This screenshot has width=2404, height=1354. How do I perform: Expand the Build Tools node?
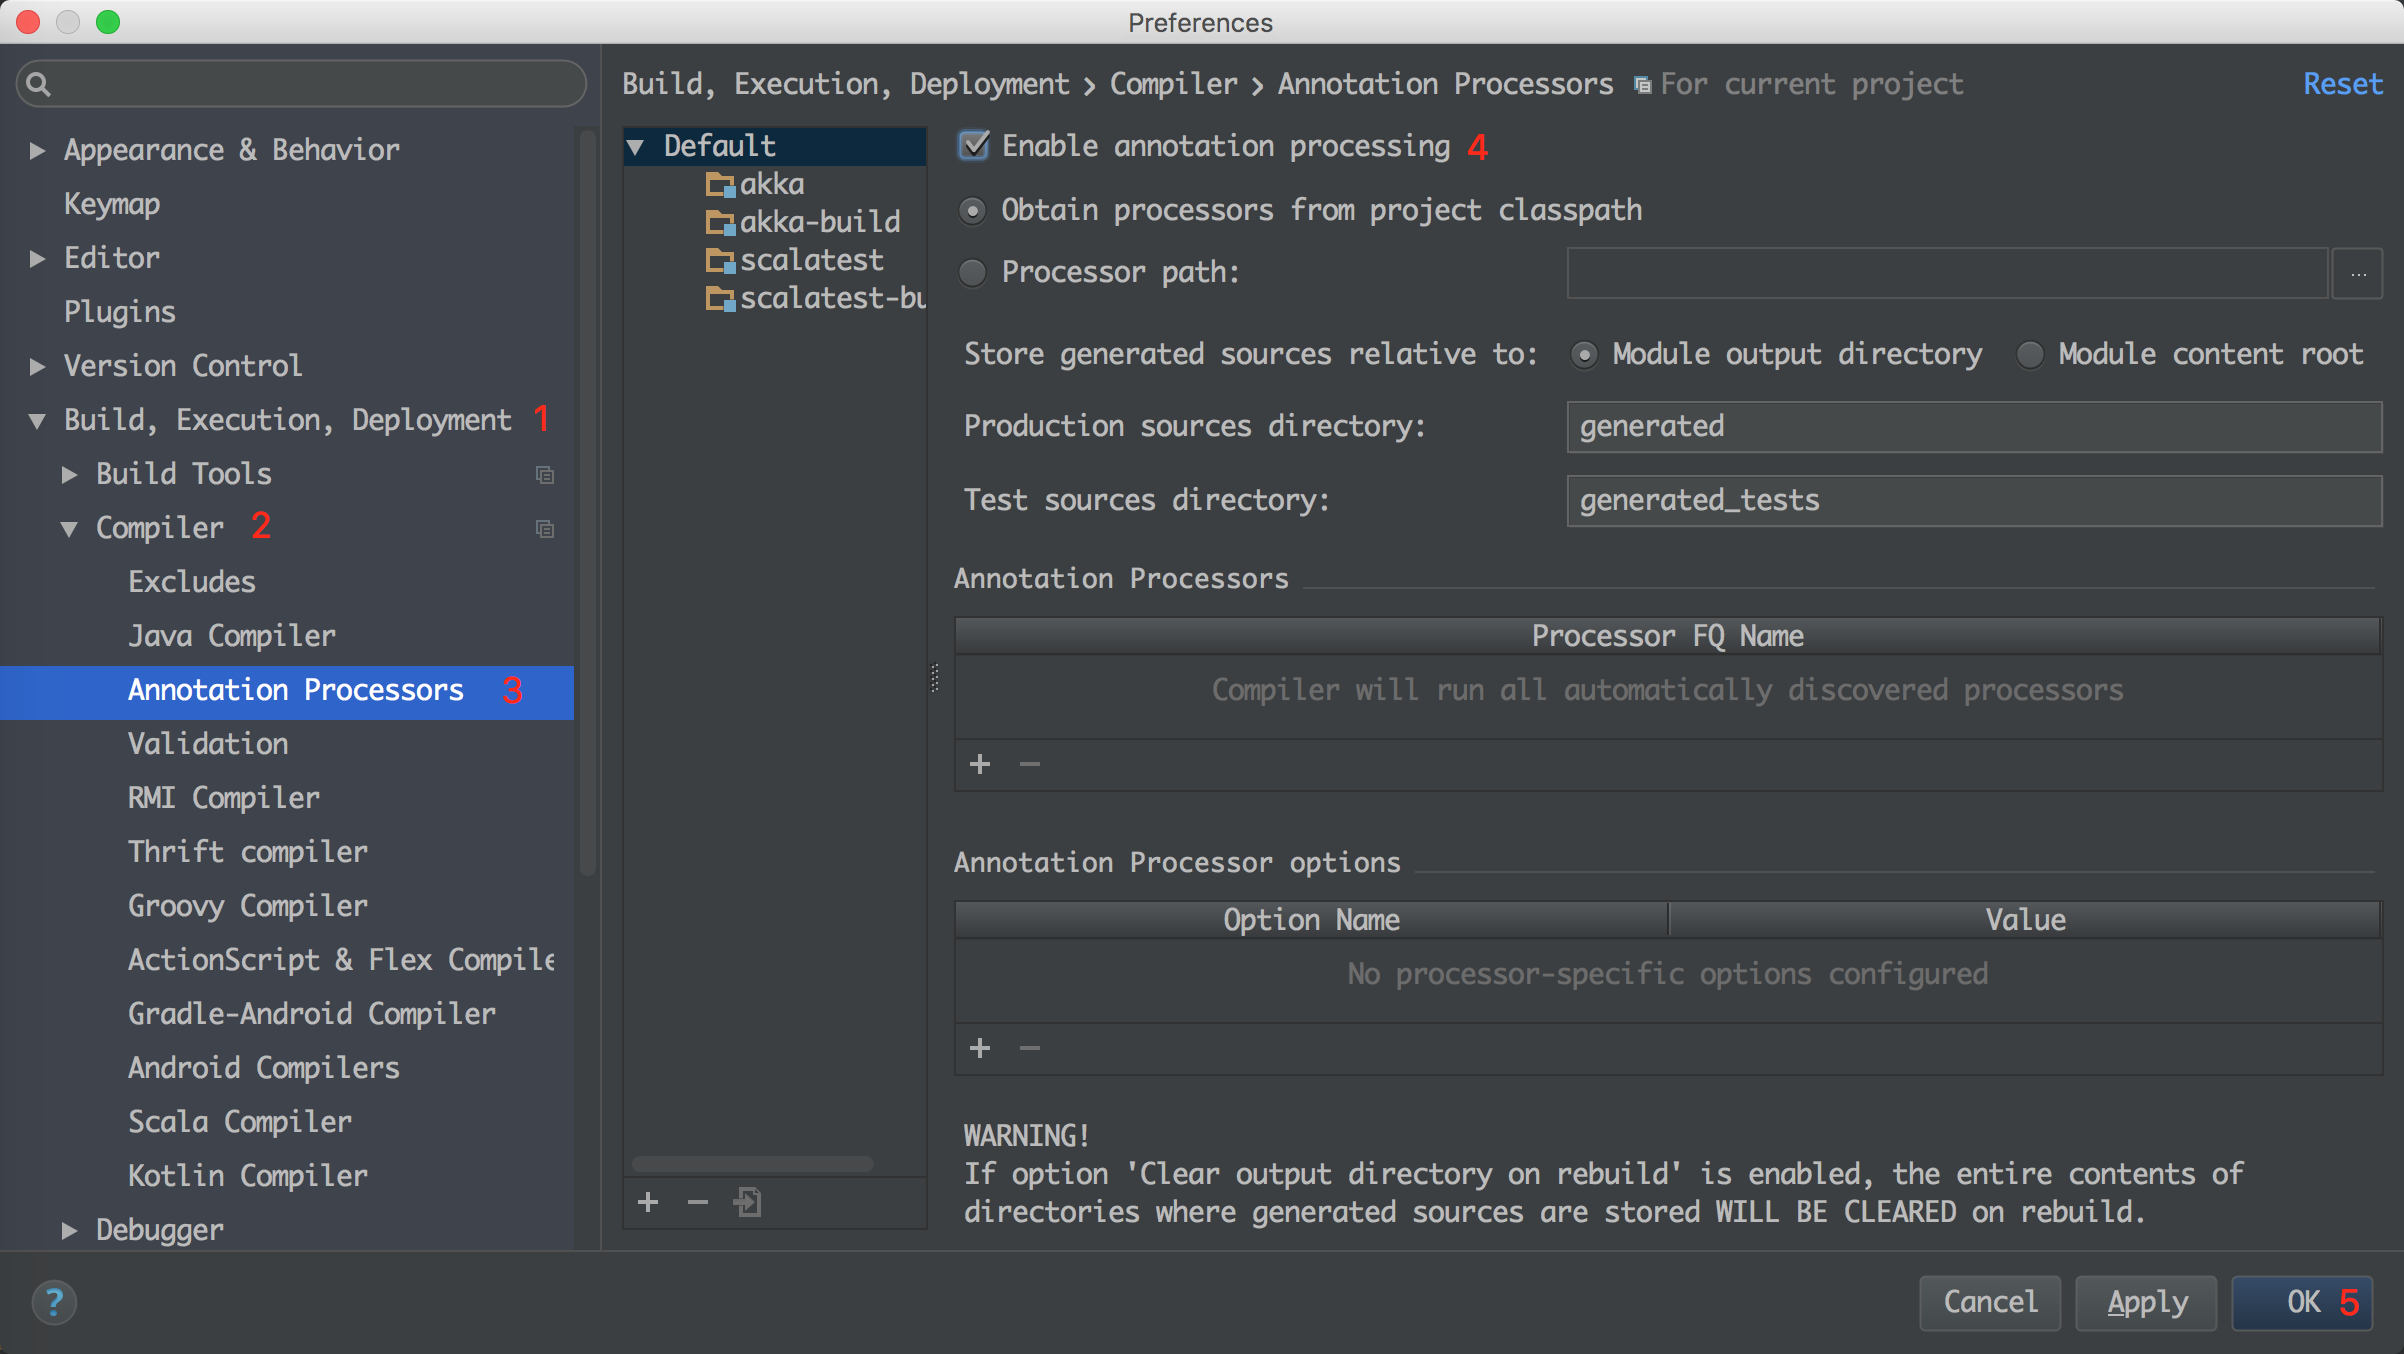point(69,474)
